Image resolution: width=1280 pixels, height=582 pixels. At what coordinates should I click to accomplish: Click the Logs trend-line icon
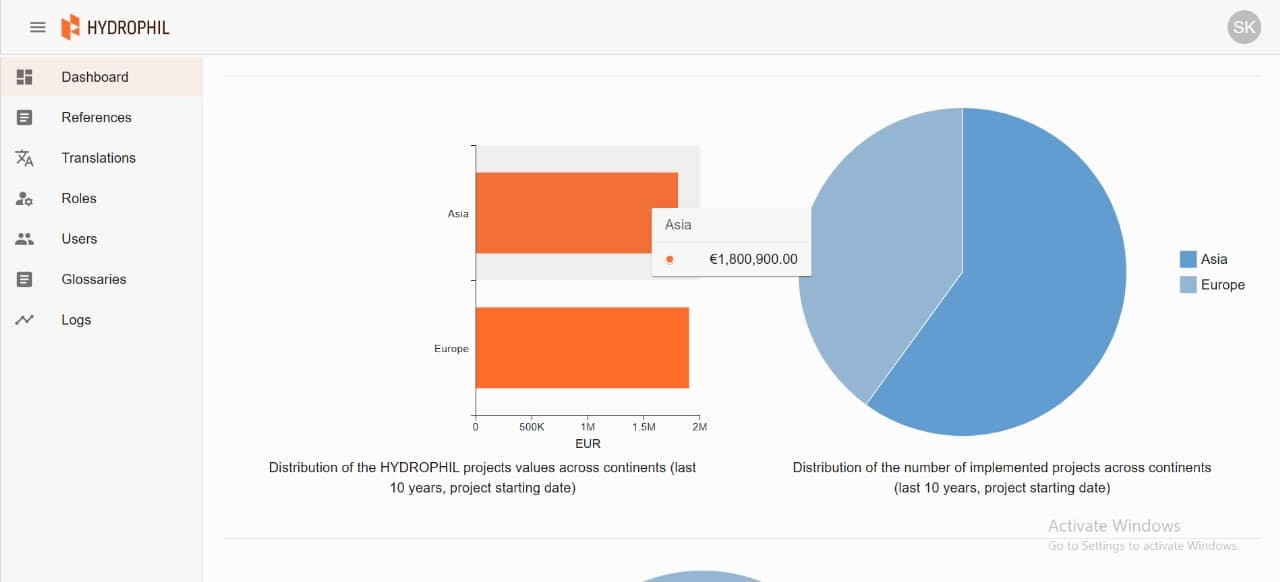click(25, 320)
